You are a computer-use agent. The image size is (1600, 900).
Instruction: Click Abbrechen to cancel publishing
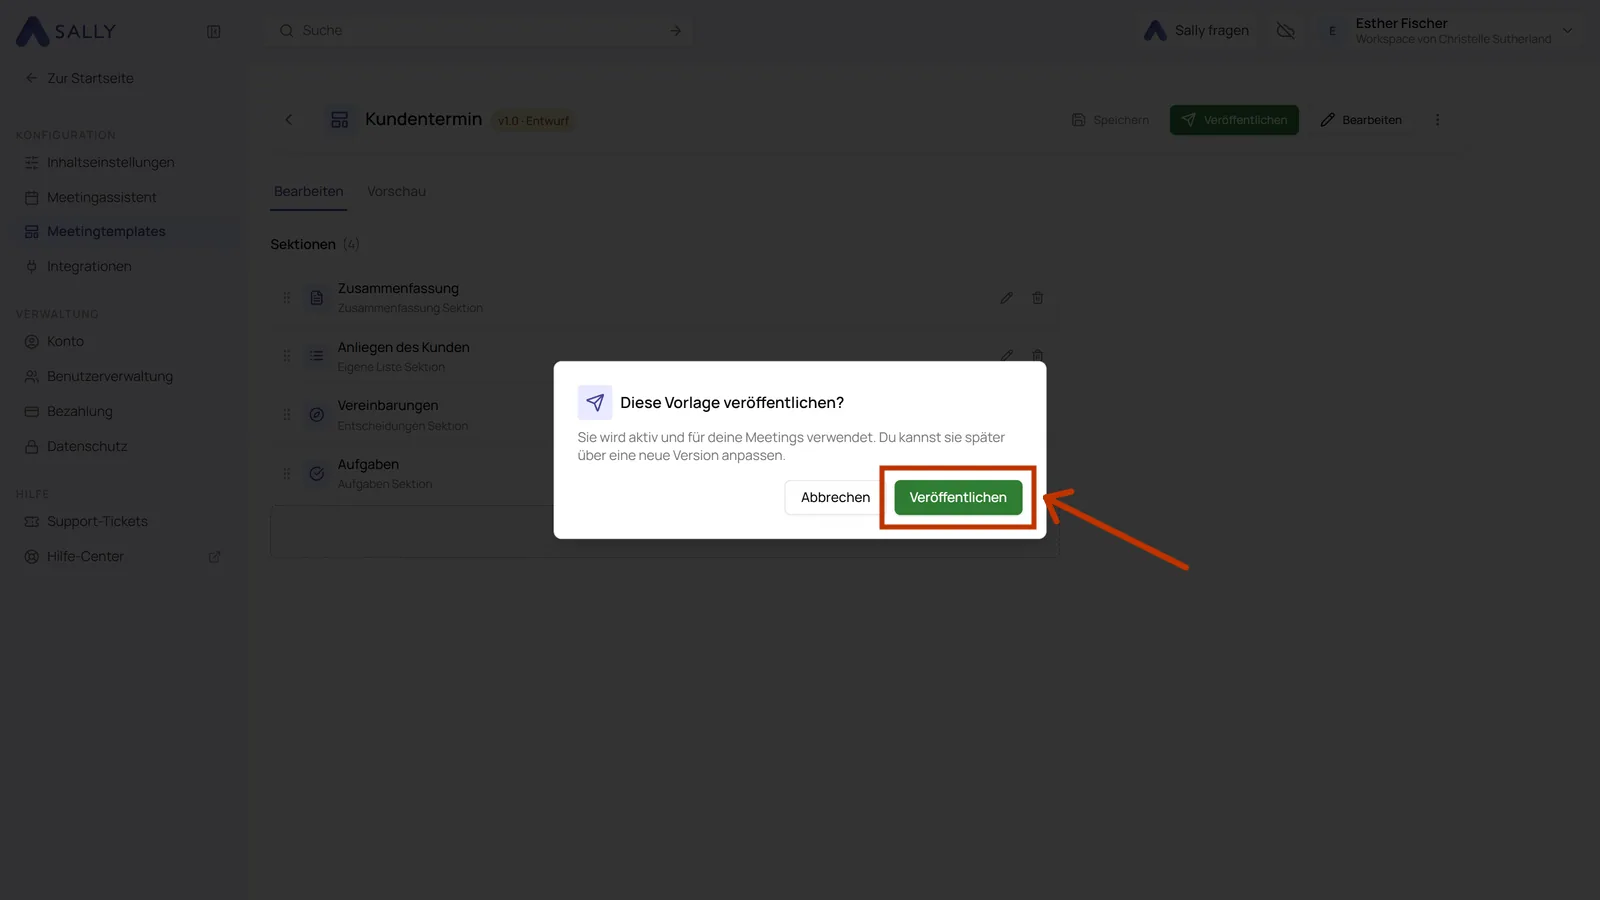point(835,497)
